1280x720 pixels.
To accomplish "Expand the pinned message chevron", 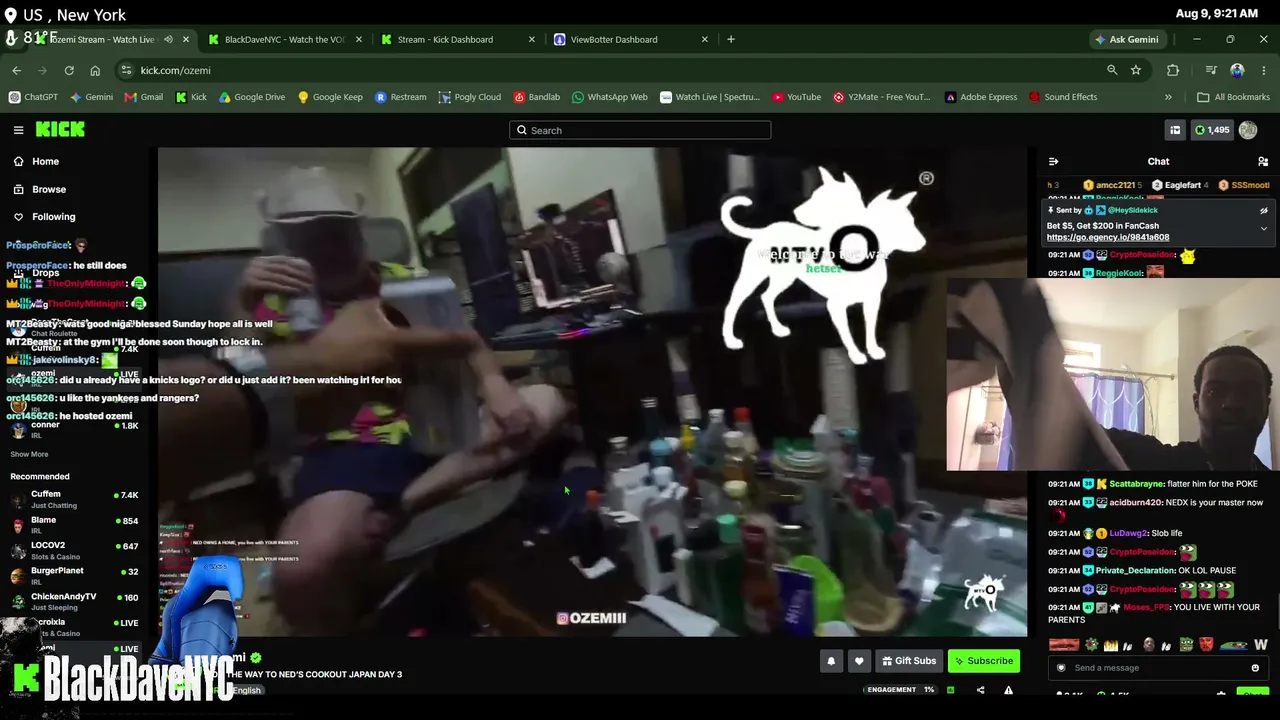I will click(1263, 228).
